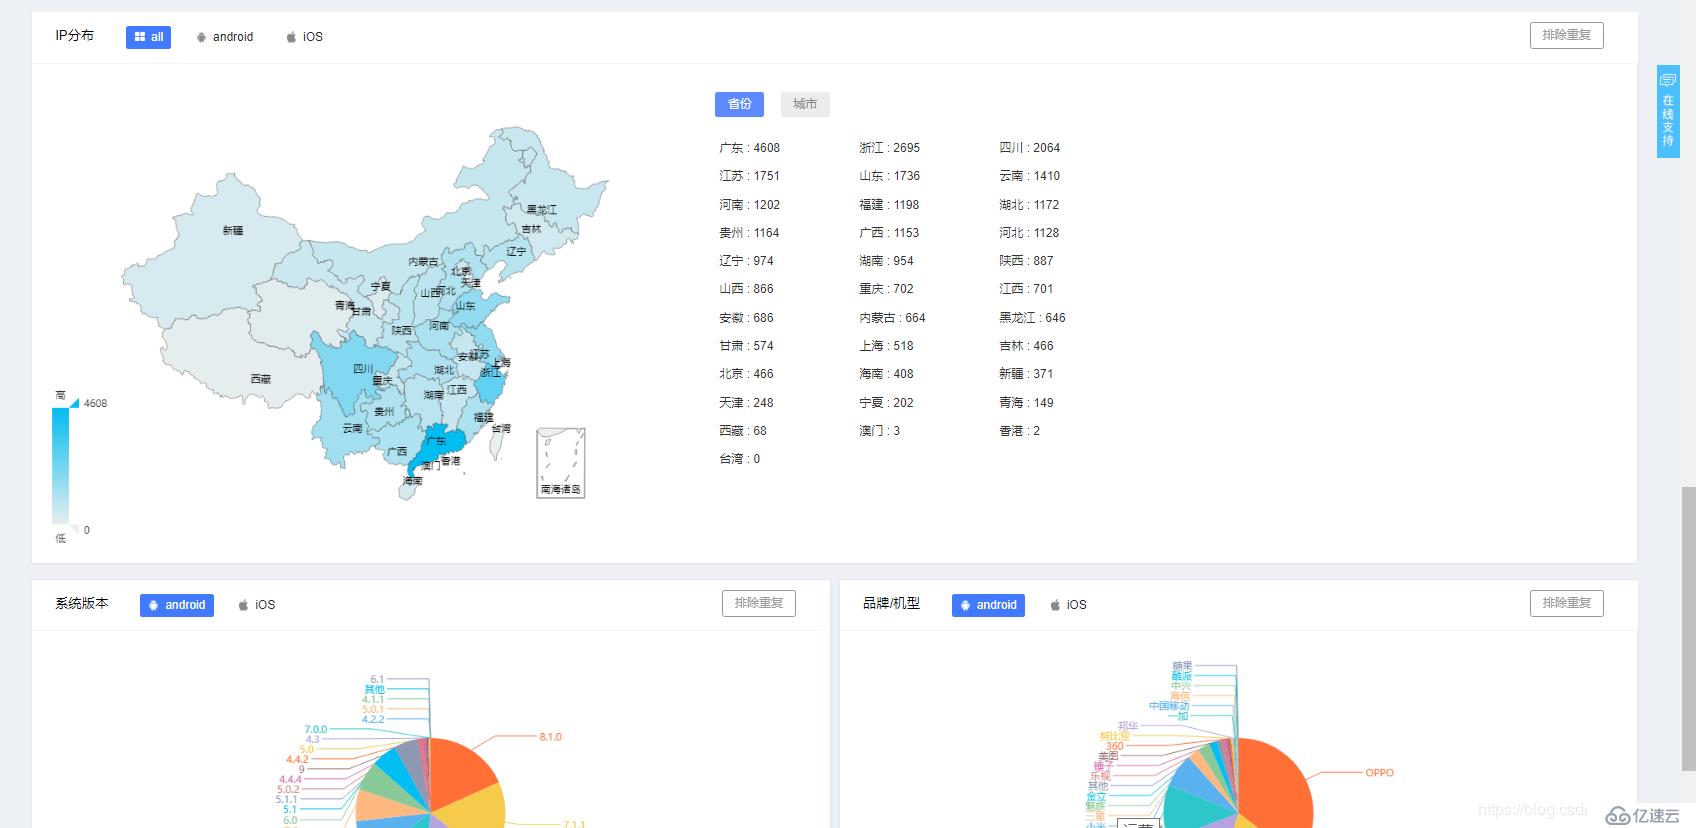Select iOS in 系统版本 panel
1696x828 pixels.
257,605
